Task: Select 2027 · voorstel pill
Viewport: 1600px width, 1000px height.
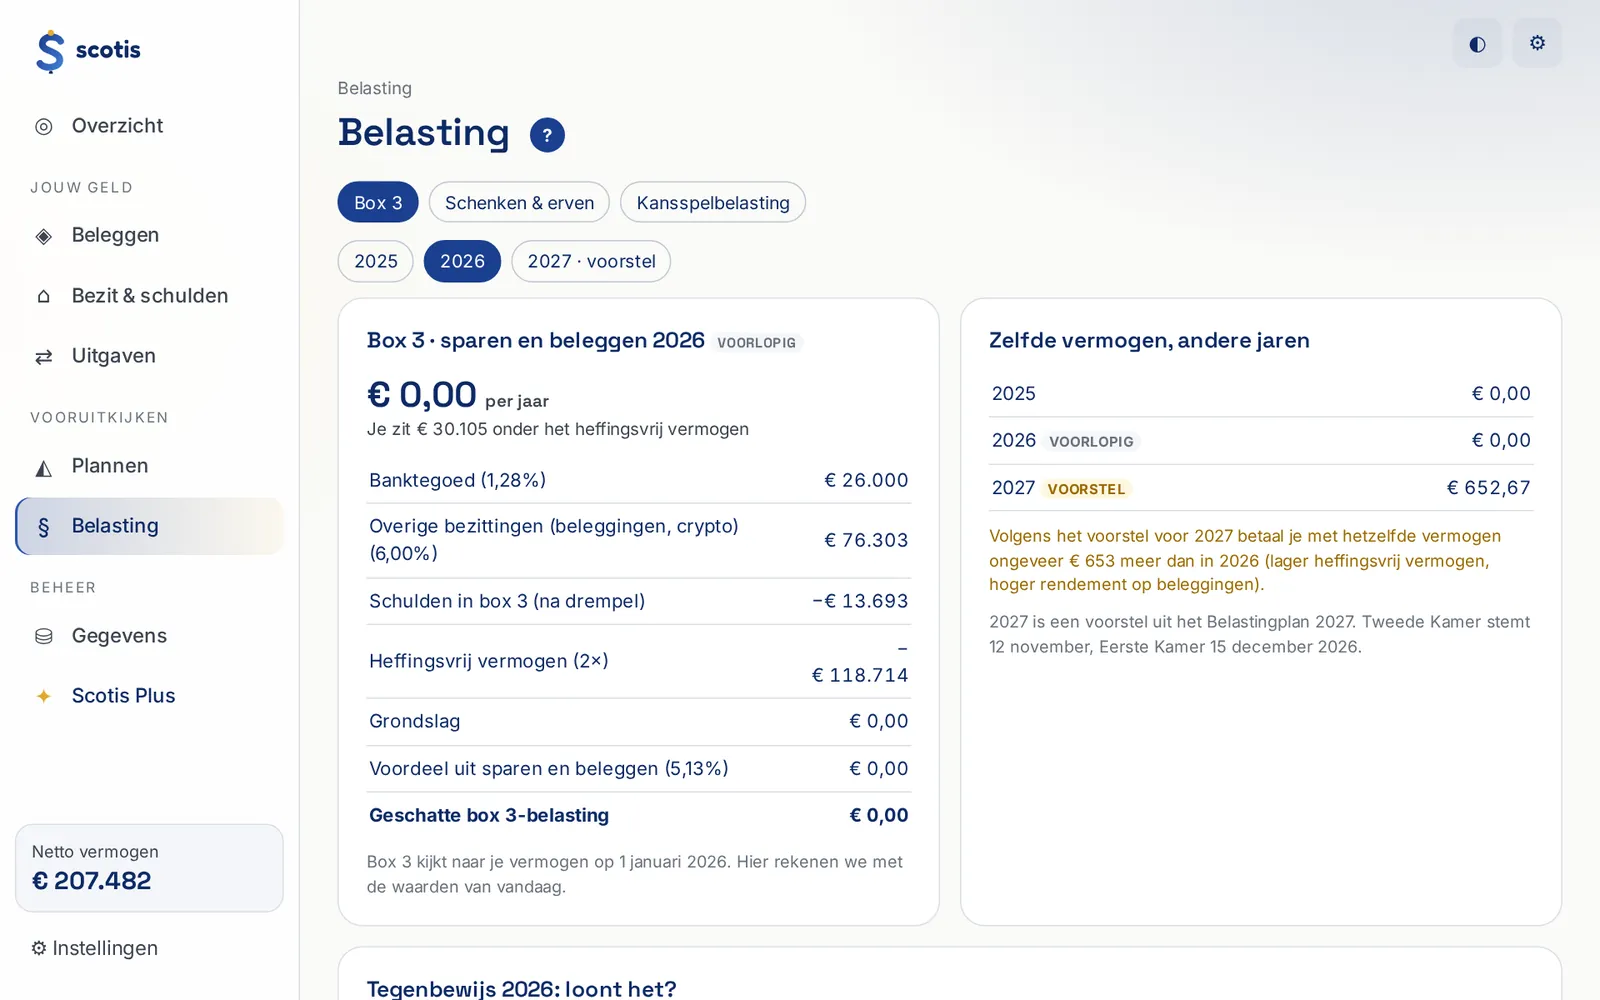Action: pyautogui.click(x=591, y=261)
